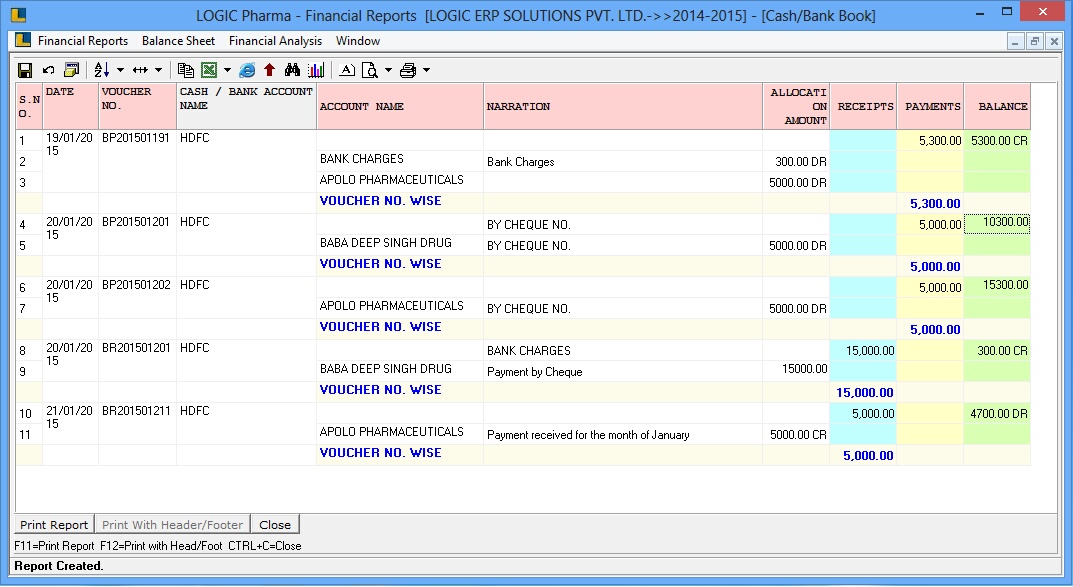Open the Financial Analysis menu
Image resolution: width=1073 pixels, height=587 pixels.
point(275,41)
